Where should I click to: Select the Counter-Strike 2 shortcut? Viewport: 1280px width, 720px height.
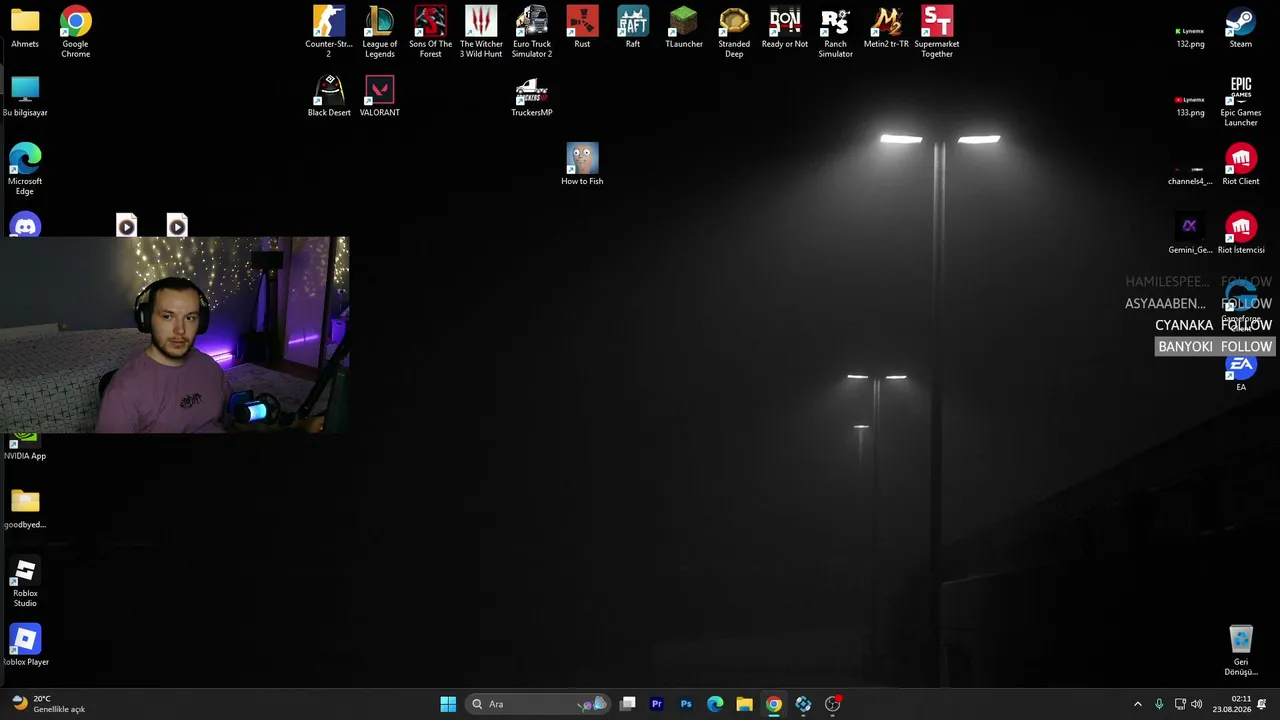tap(329, 30)
